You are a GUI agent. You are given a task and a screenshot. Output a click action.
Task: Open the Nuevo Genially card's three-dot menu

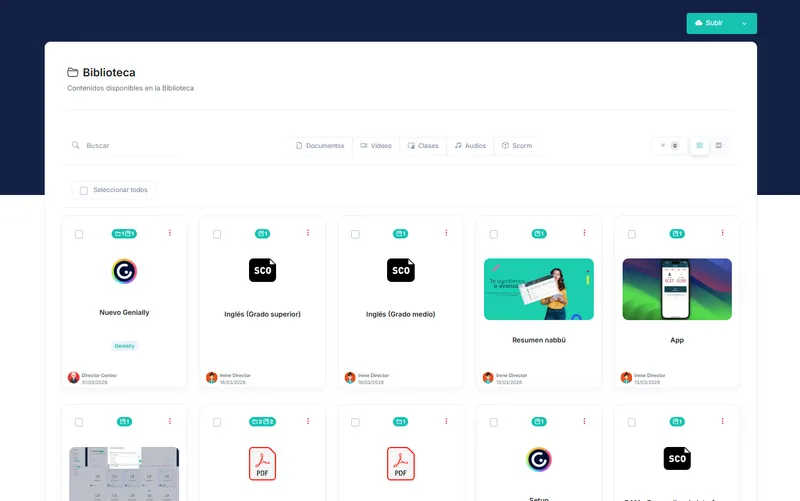click(170, 233)
